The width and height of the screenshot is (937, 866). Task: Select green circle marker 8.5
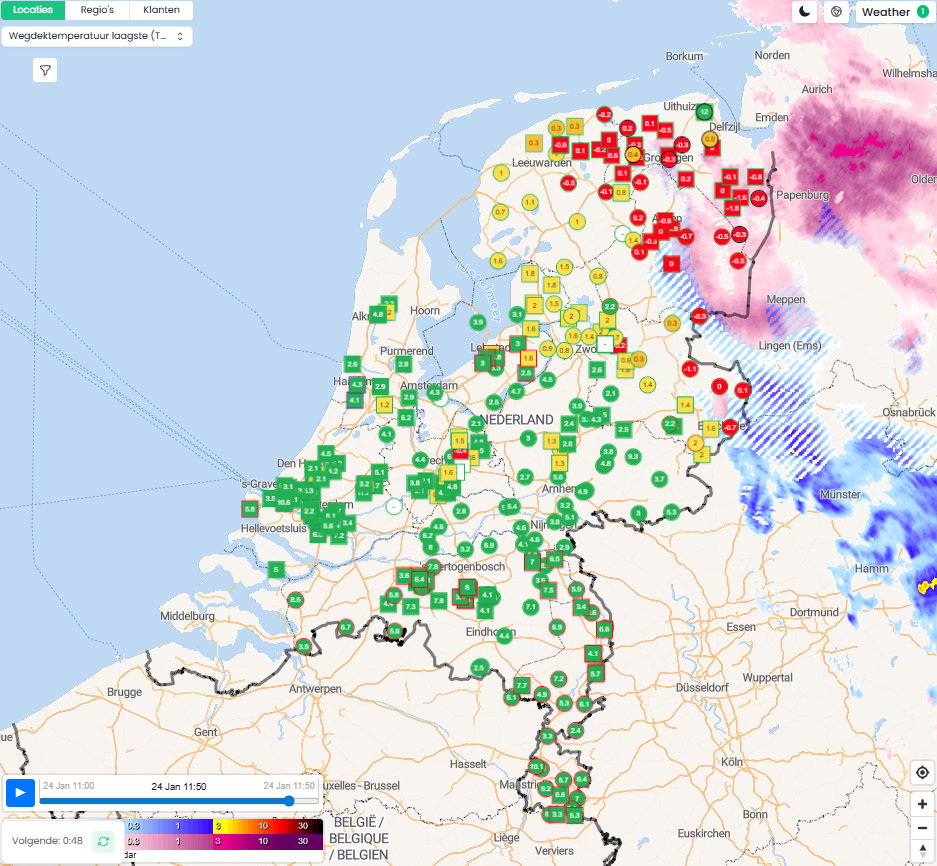[x=295, y=599]
